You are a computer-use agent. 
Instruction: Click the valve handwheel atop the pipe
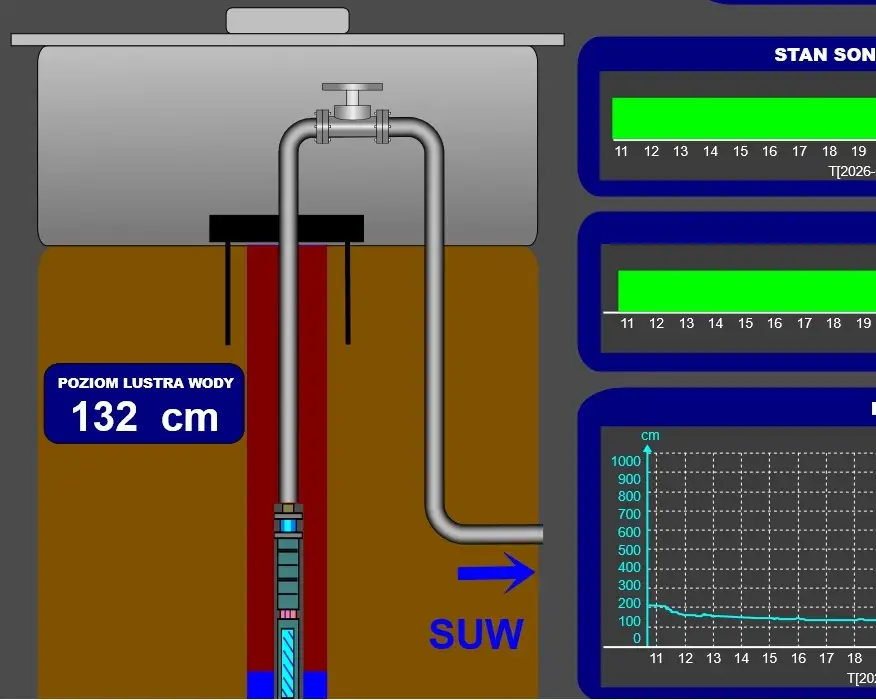pos(353,87)
